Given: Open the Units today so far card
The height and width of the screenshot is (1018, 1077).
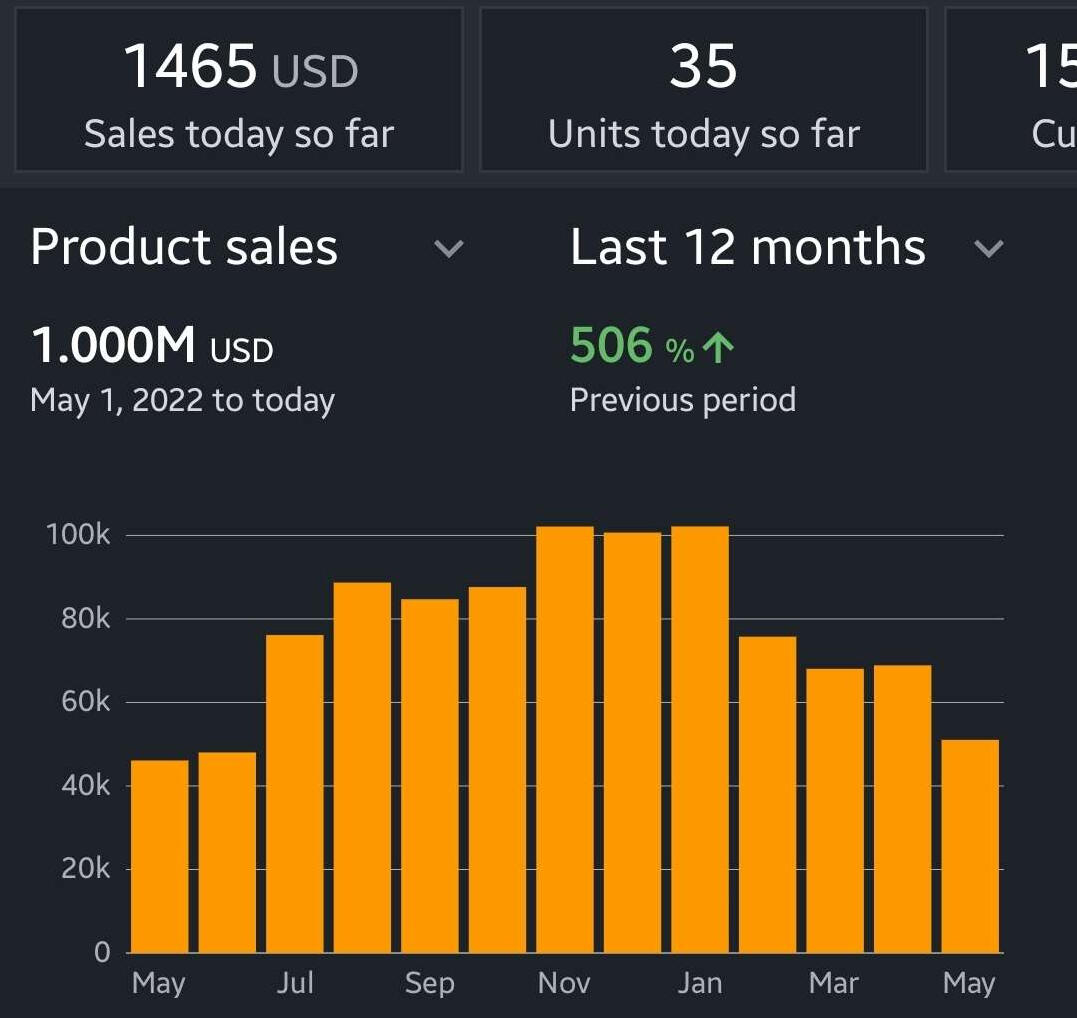Looking at the screenshot, I should point(704,90).
